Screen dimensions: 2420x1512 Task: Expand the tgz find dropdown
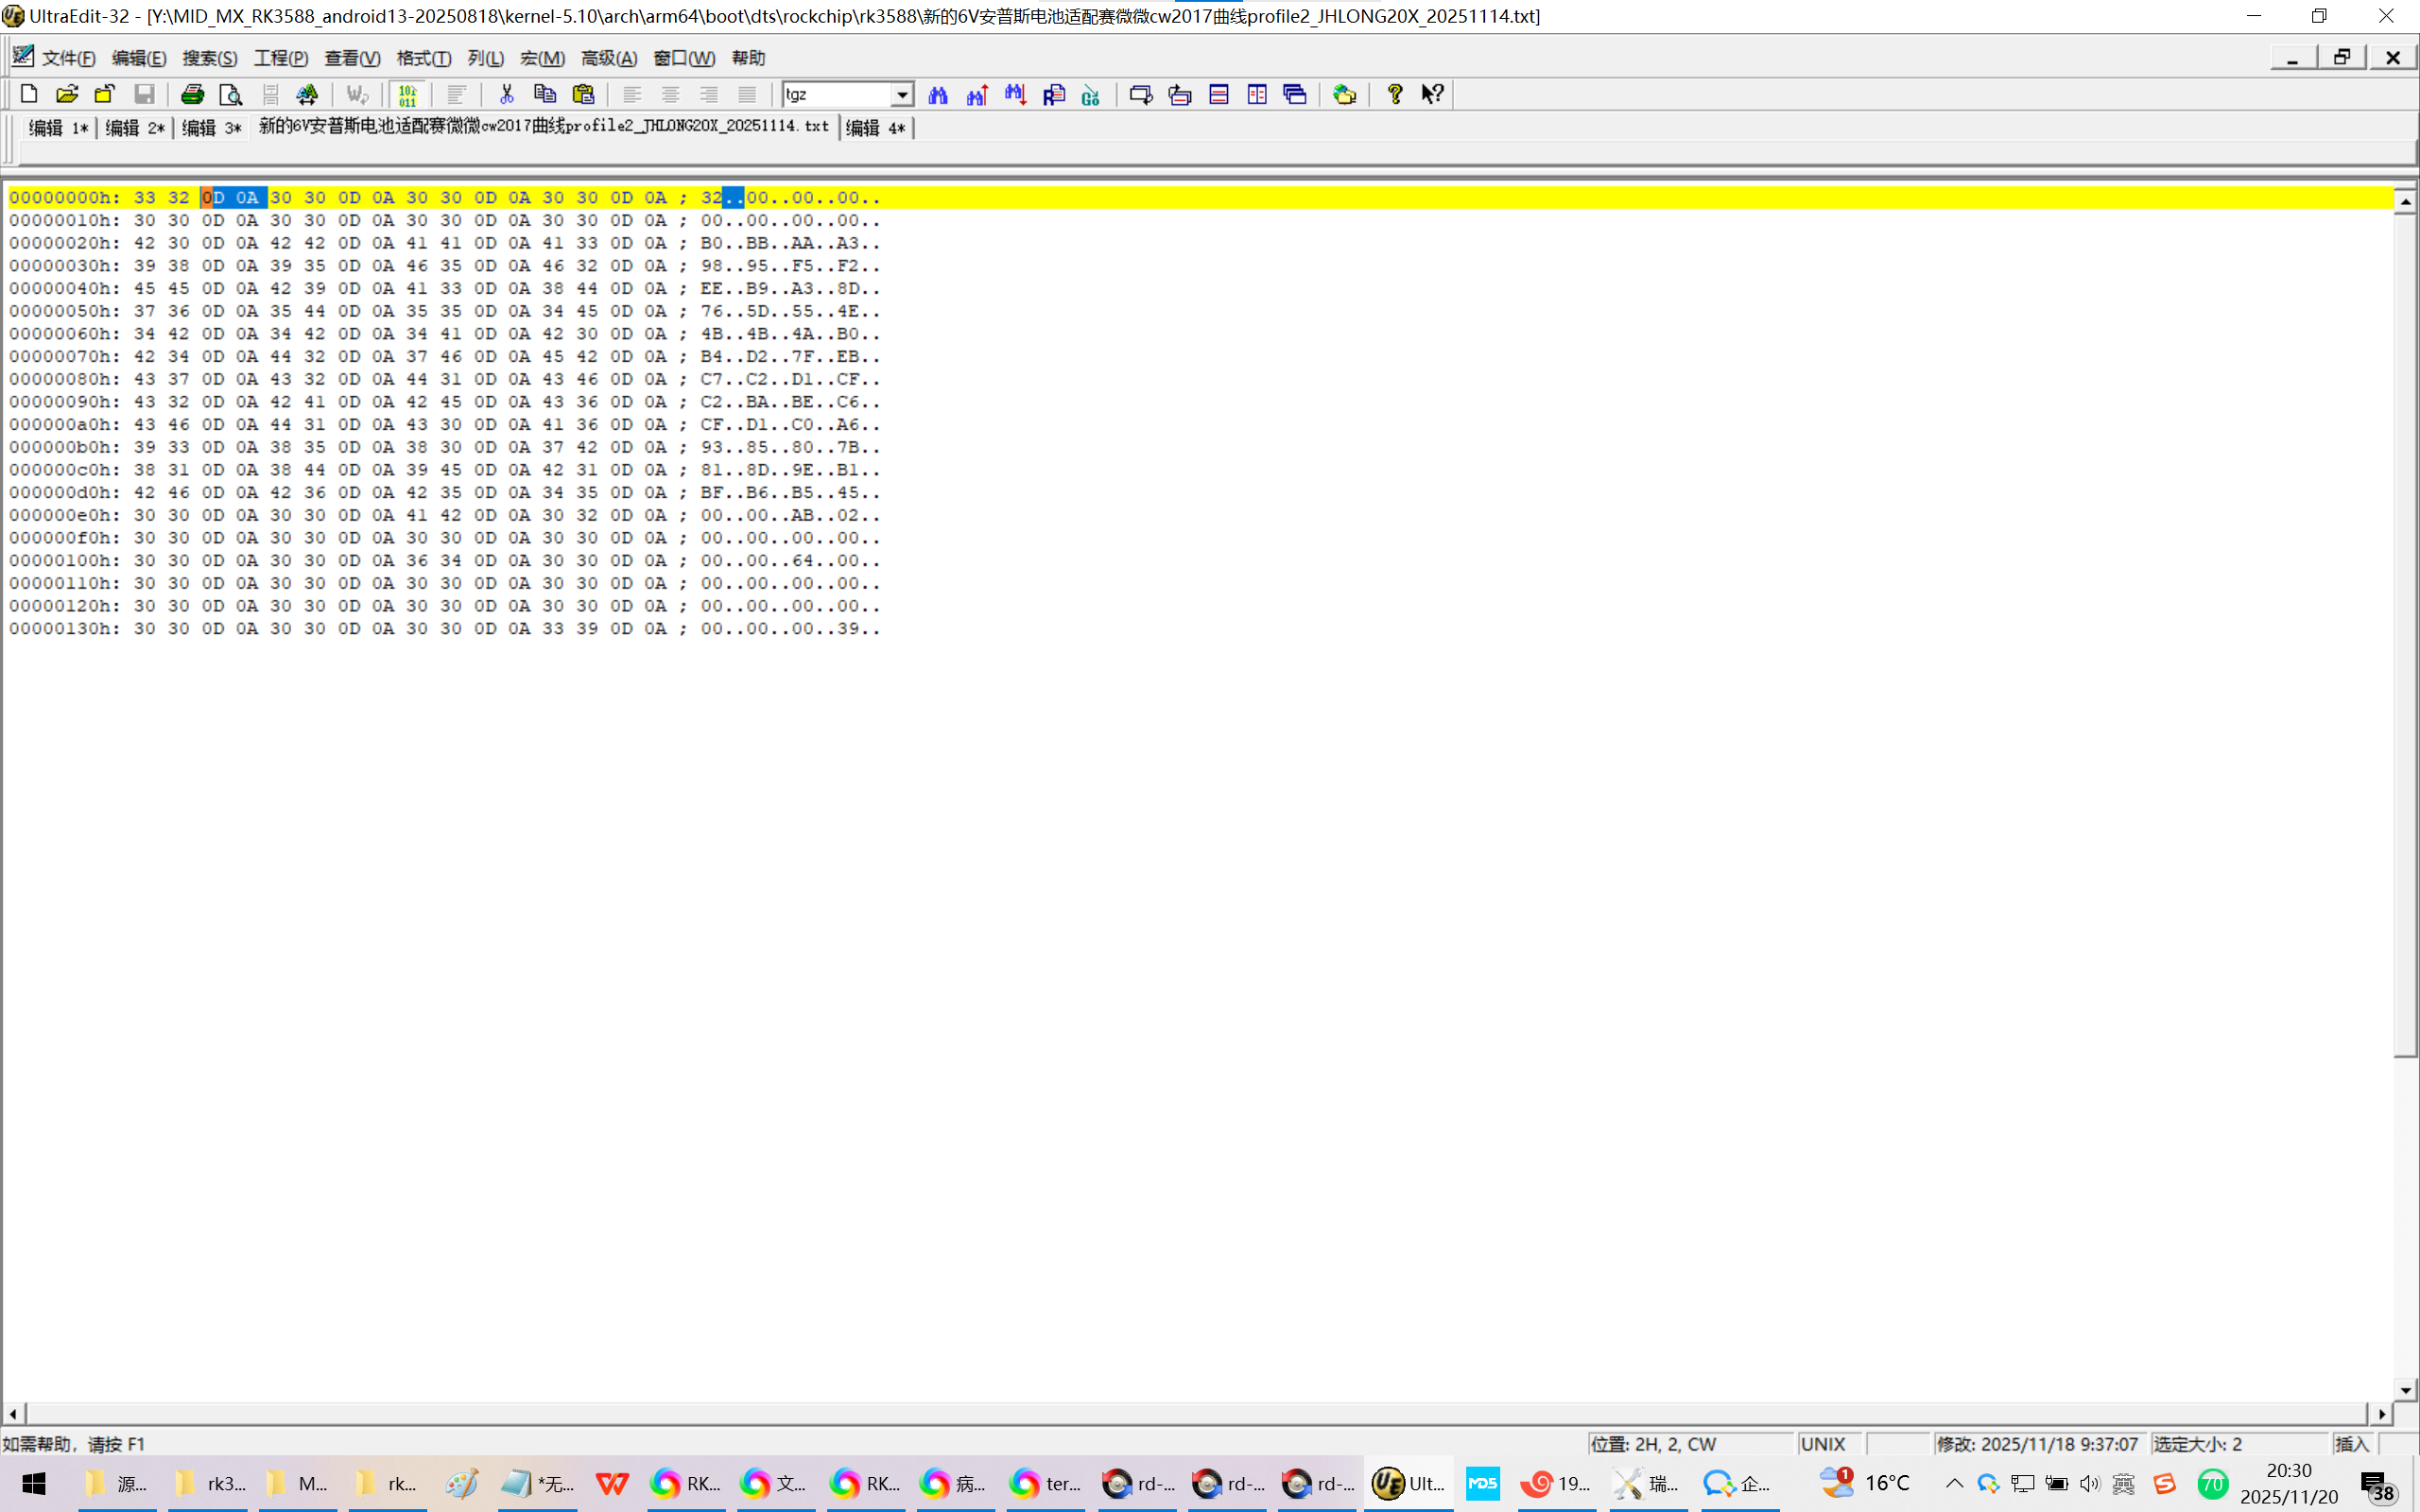click(x=902, y=94)
